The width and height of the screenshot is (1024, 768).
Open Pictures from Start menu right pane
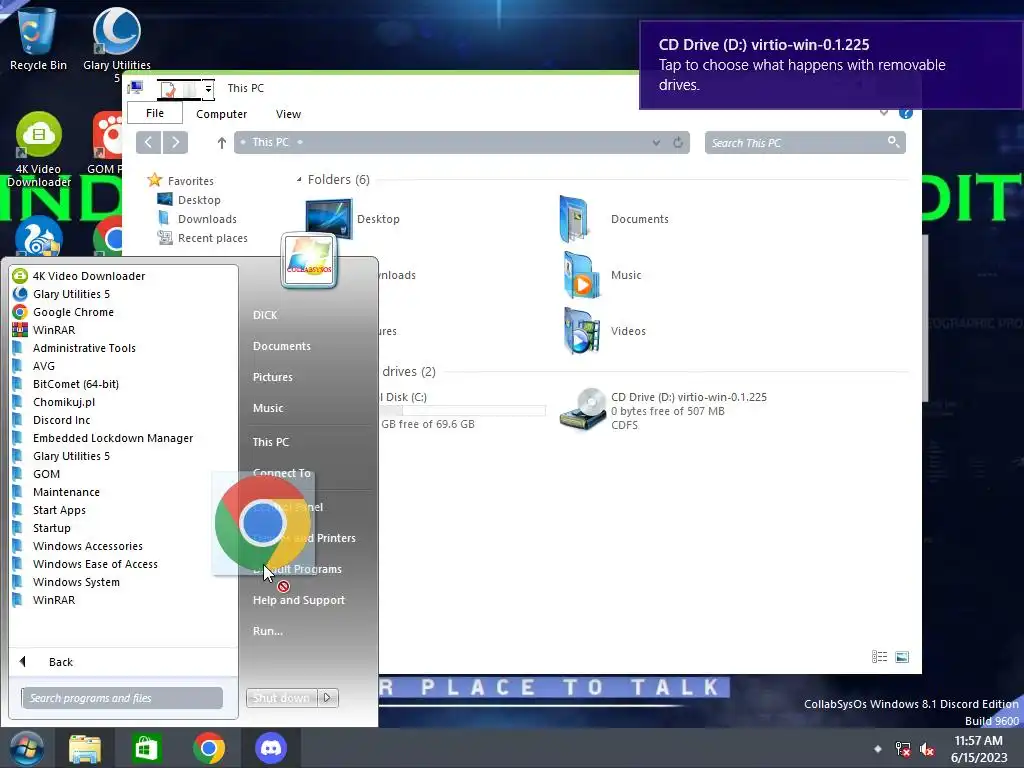click(x=272, y=377)
